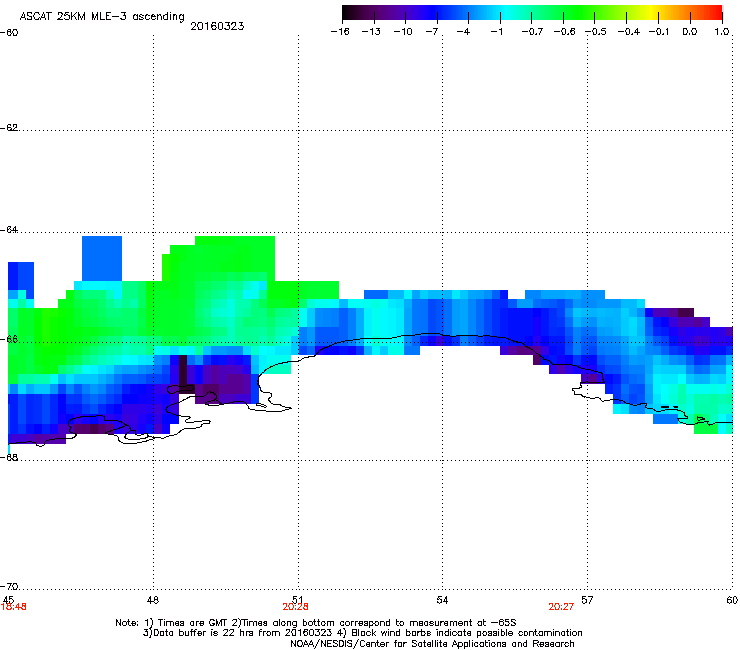The width and height of the screenshot is (740, 650).
Task: Click the -0.1 color scale label
Action: (x=659, y=32)
